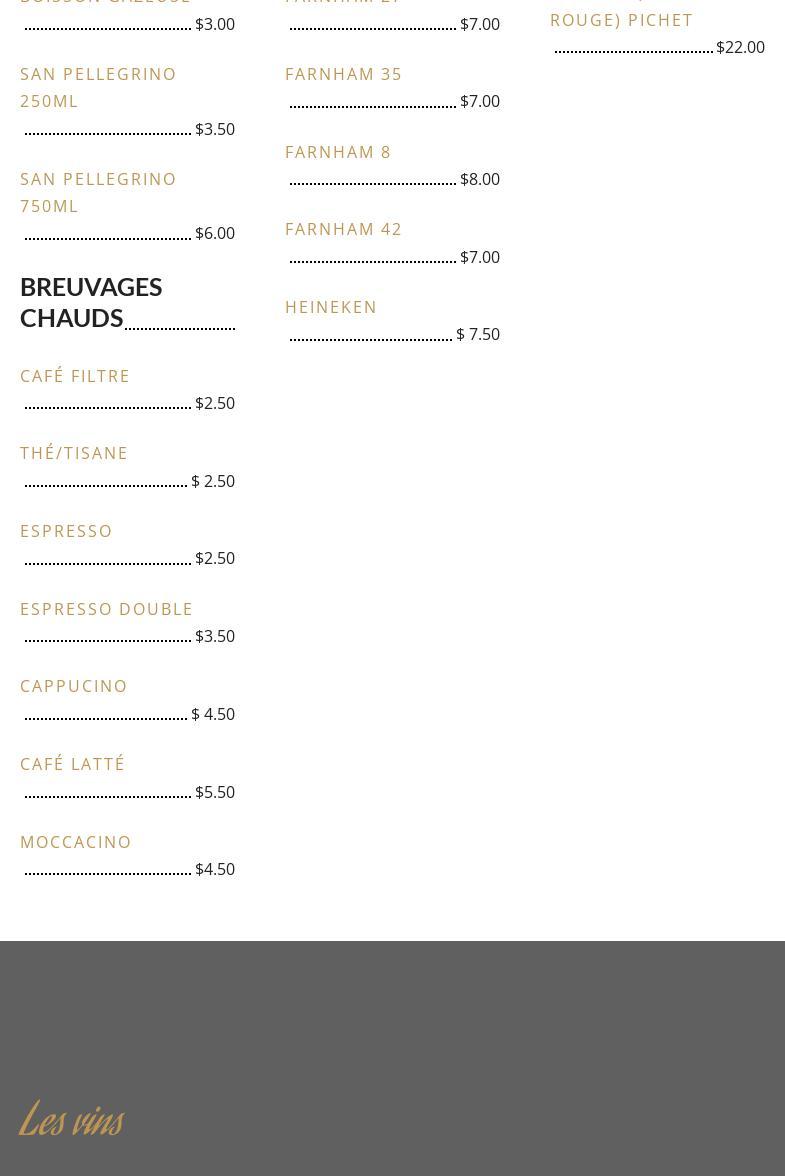The image size is (785, 1176).
Task: Click the Rouge) Pichet wine title
Action: (621, 20)
